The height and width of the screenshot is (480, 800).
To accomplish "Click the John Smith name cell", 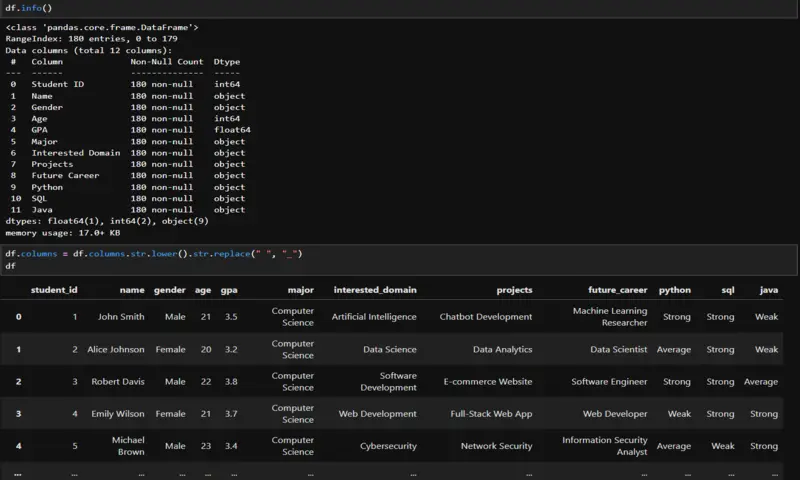I will (x=121, y=317).
